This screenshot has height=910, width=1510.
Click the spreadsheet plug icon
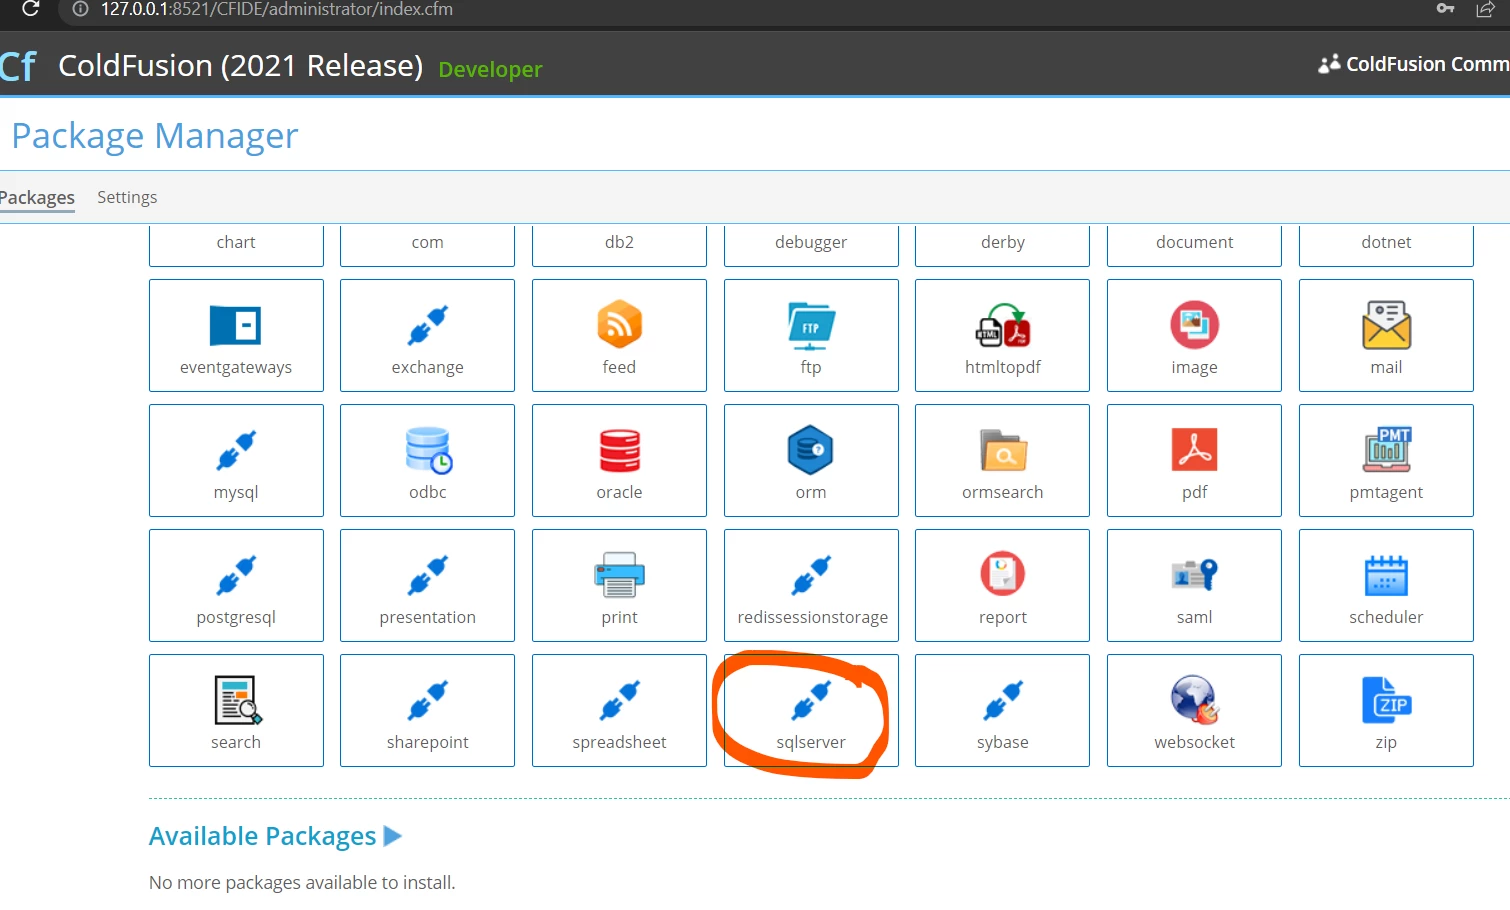[x=619, y=700]
